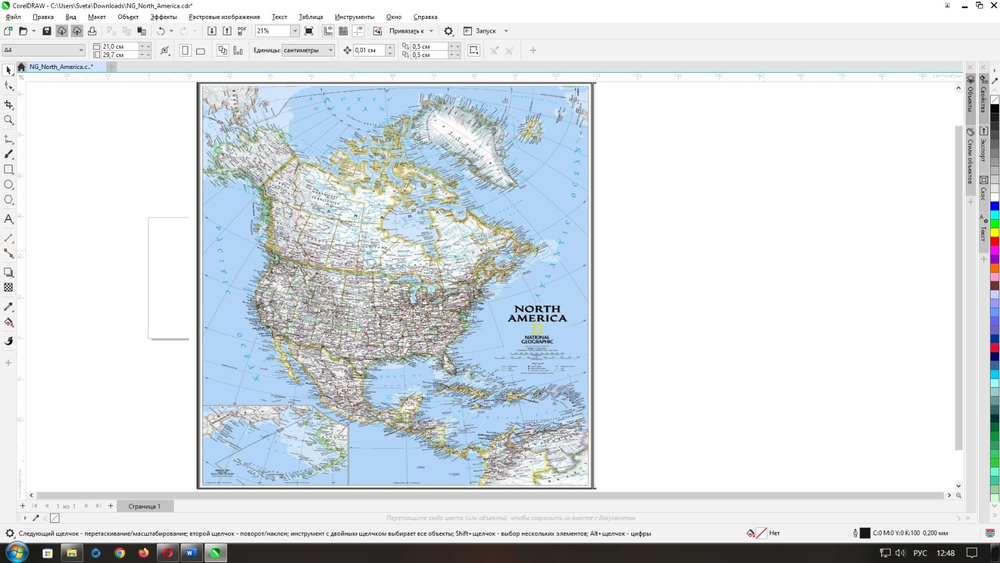The height and width of the screenshot is (563, 1000).
Task: Click the Import icon
Action: (212, 31)
